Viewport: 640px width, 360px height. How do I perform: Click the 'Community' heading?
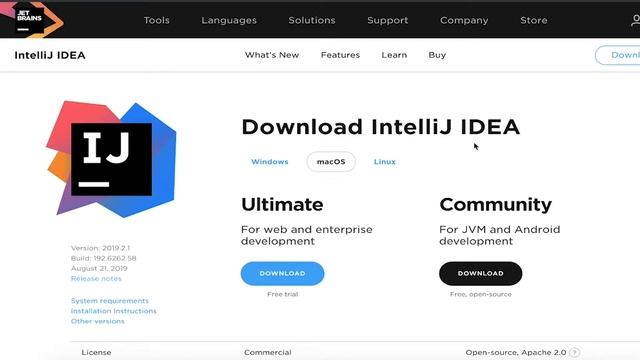[496, 205]
